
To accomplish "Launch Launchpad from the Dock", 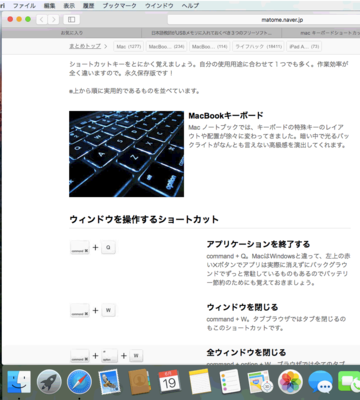I will (49, 382).
